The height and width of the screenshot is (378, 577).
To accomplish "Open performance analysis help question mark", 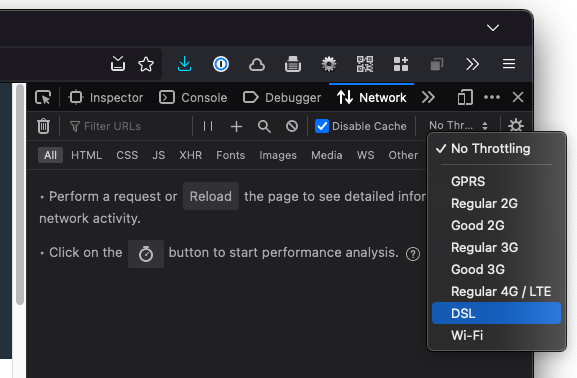I will tap(413, 254).
